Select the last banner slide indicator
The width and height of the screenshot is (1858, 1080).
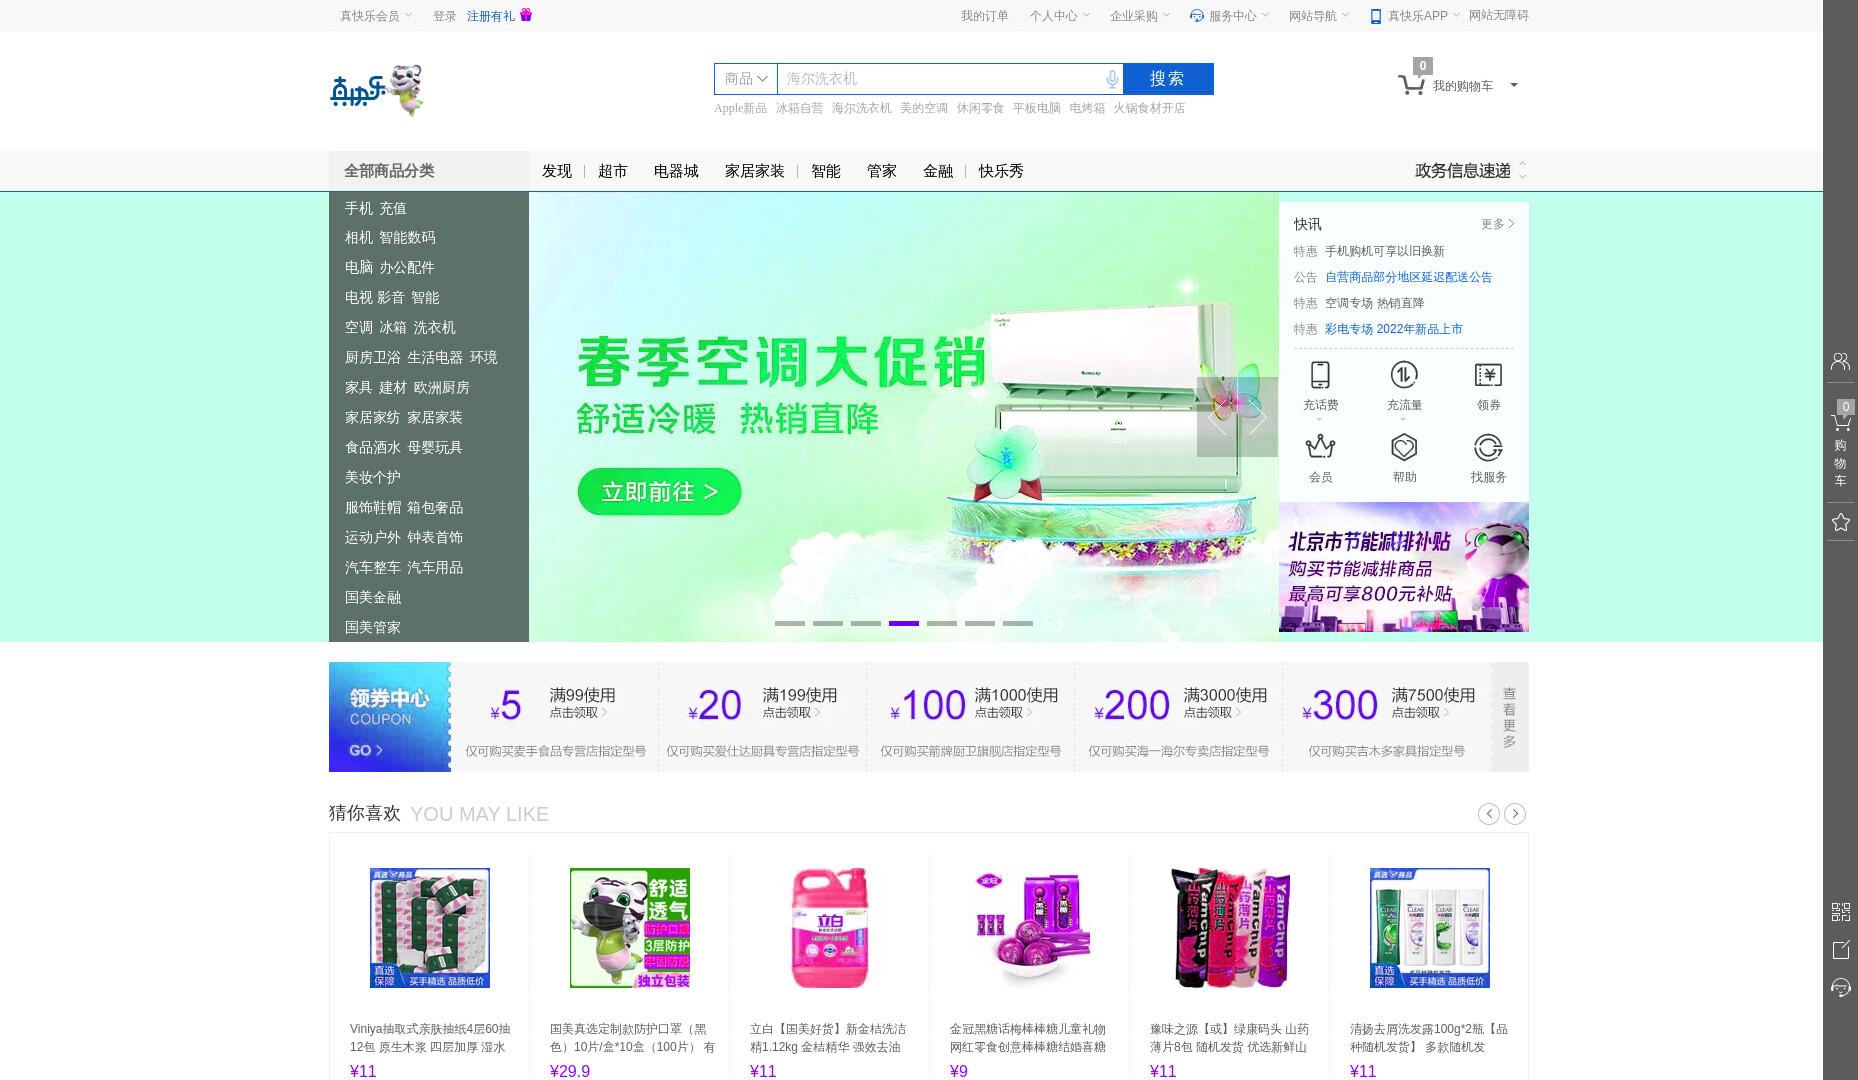[x=1018, y=623]
